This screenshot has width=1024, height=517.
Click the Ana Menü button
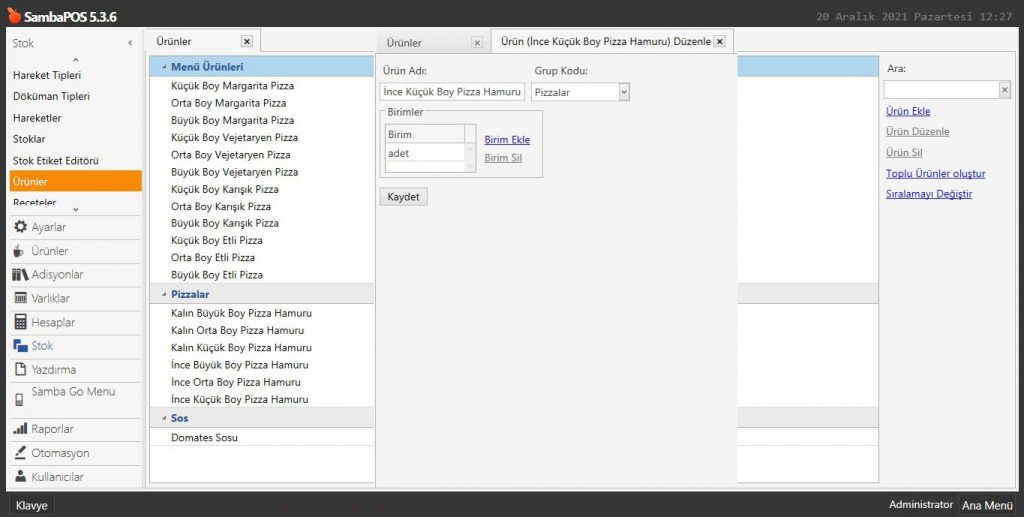click(x=987, y=505)
